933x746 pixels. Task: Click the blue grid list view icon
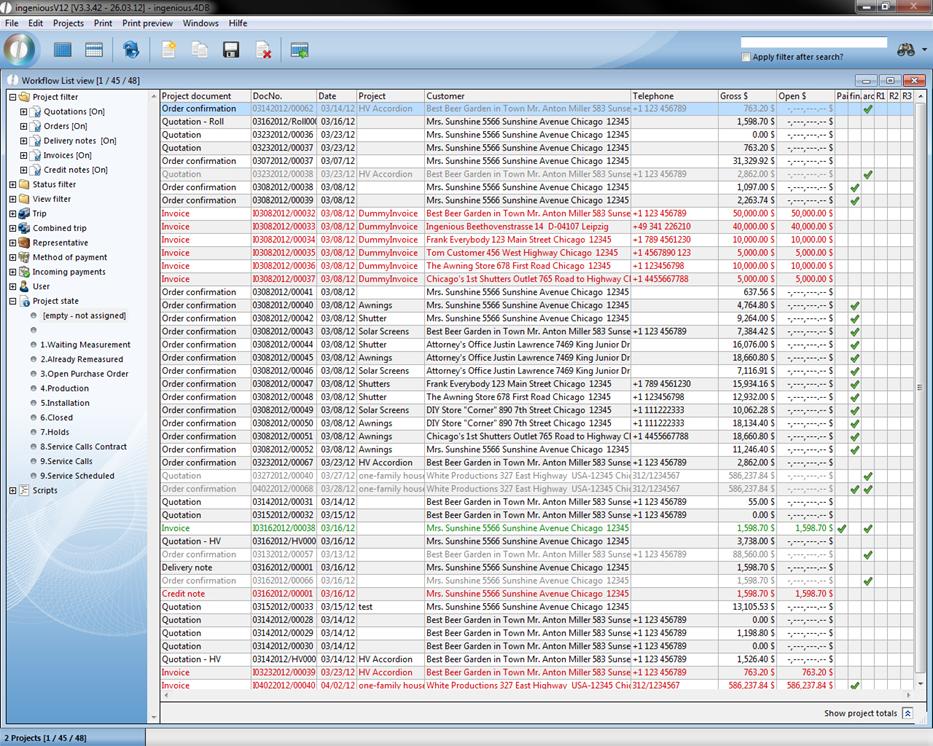coord(63,49)
